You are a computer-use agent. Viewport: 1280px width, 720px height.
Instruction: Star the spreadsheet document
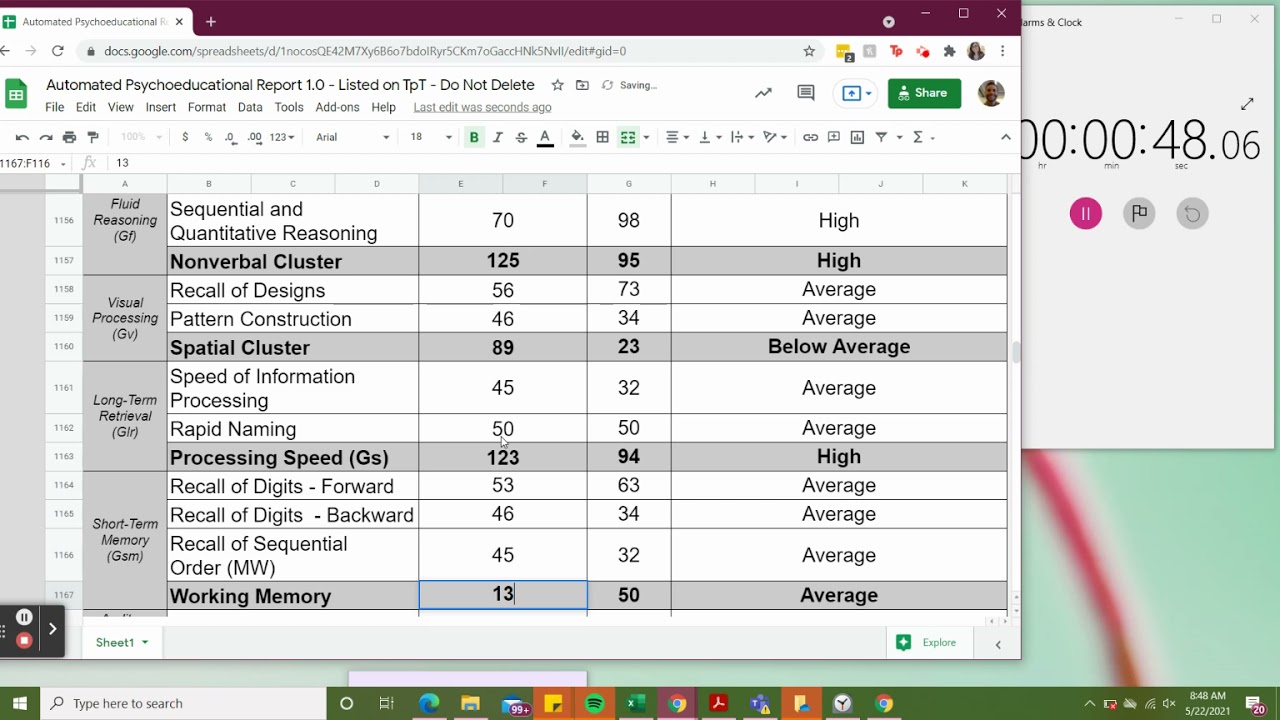558,85
